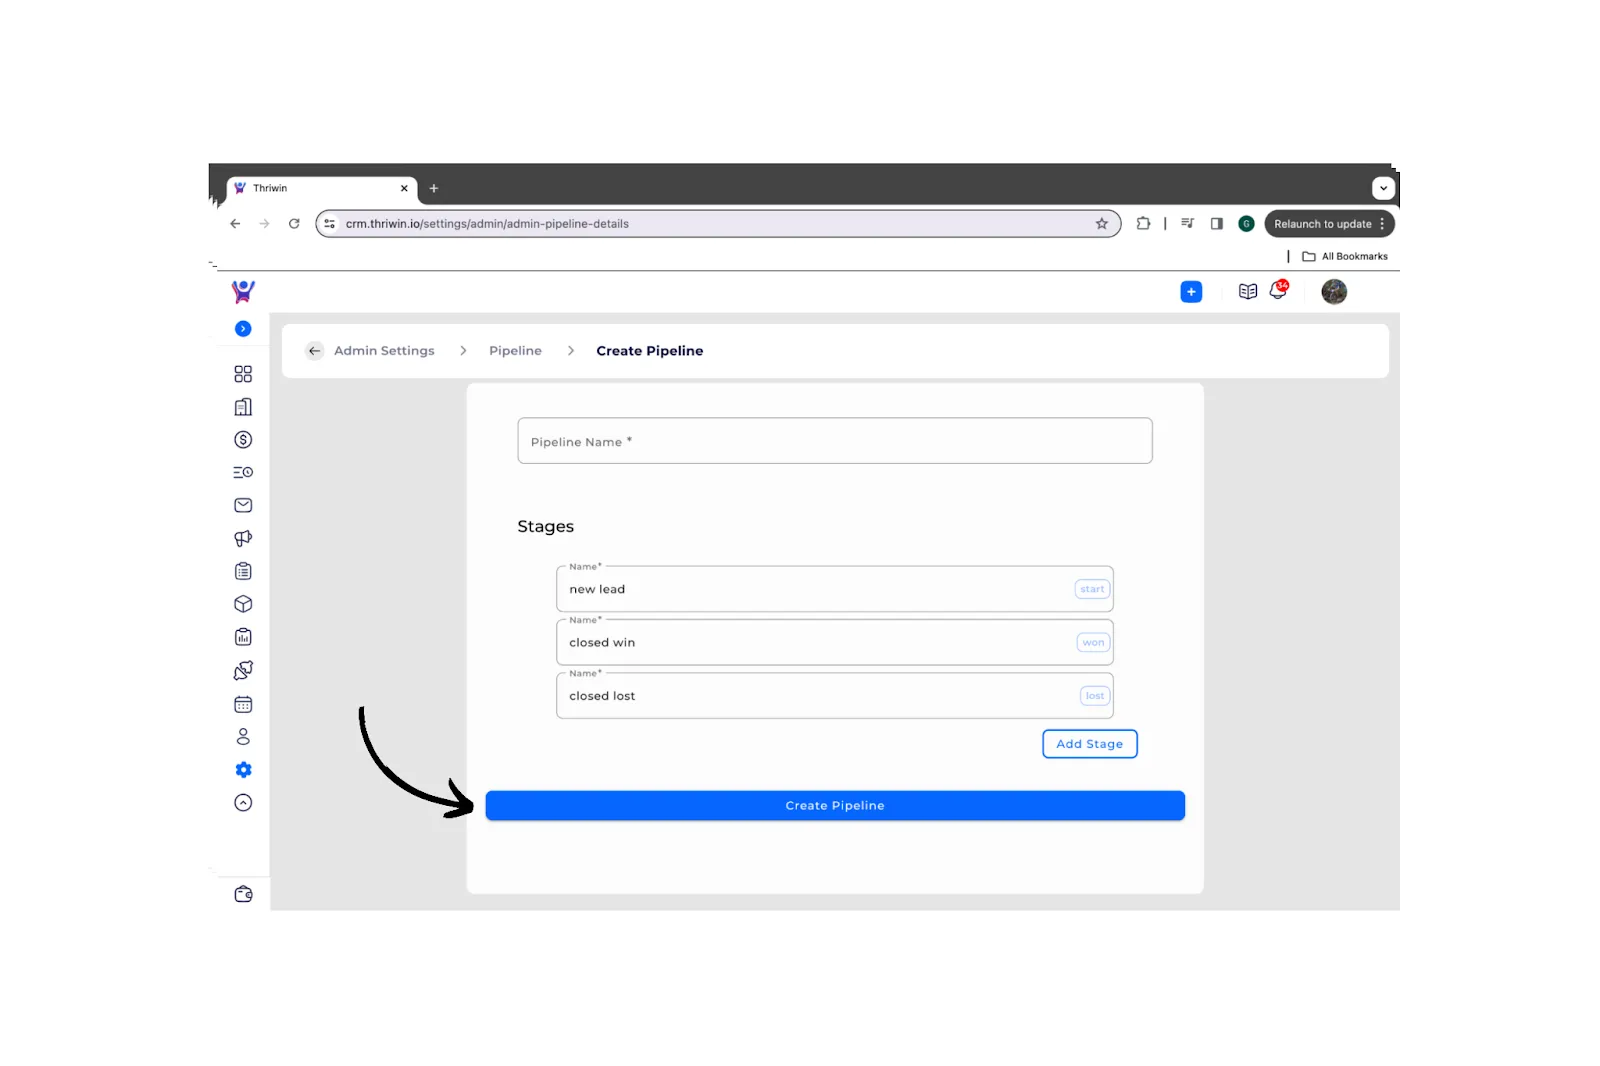Open the calendar icon in sidebar
This screenshot has width=1600, height=1066.
pyautogui.click(x=243, y=704)
